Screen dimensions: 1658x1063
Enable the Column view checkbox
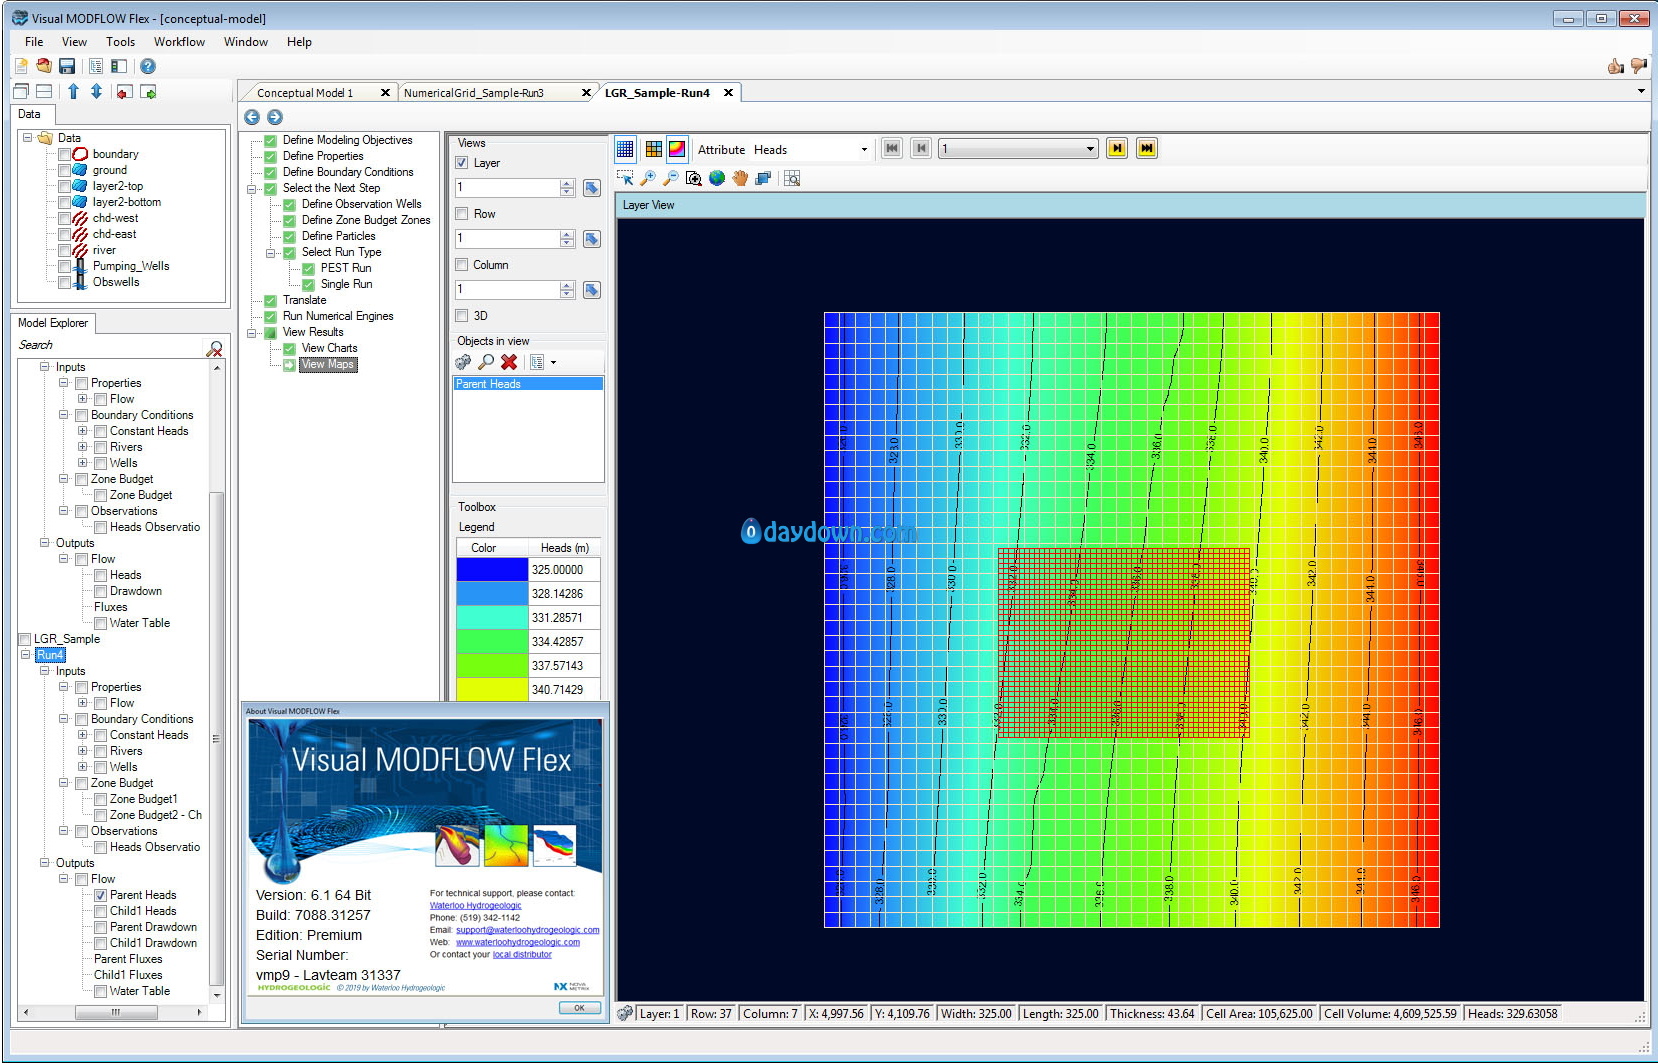(462, 265)
